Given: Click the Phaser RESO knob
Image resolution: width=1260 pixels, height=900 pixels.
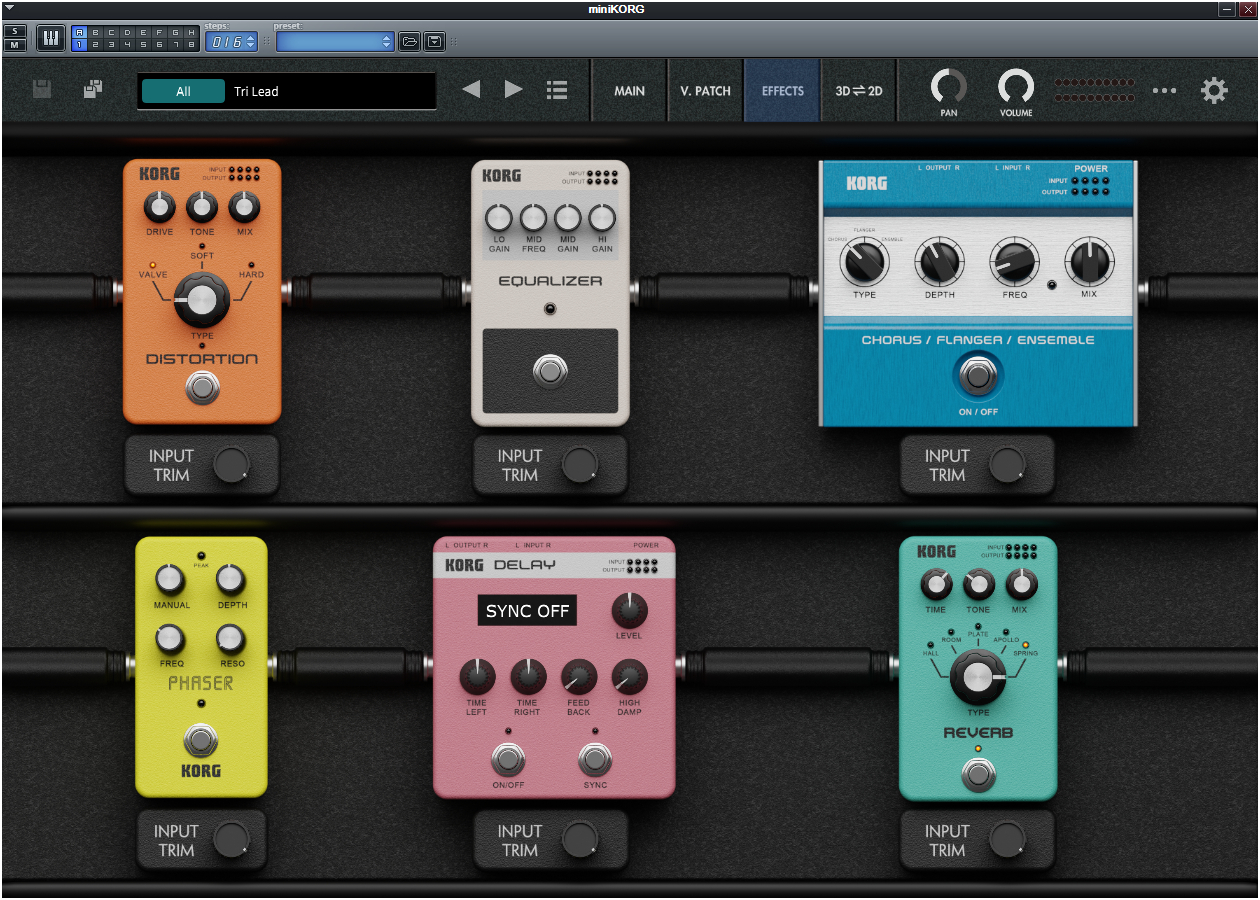Looking at the screenshot, I should point(231,639).
